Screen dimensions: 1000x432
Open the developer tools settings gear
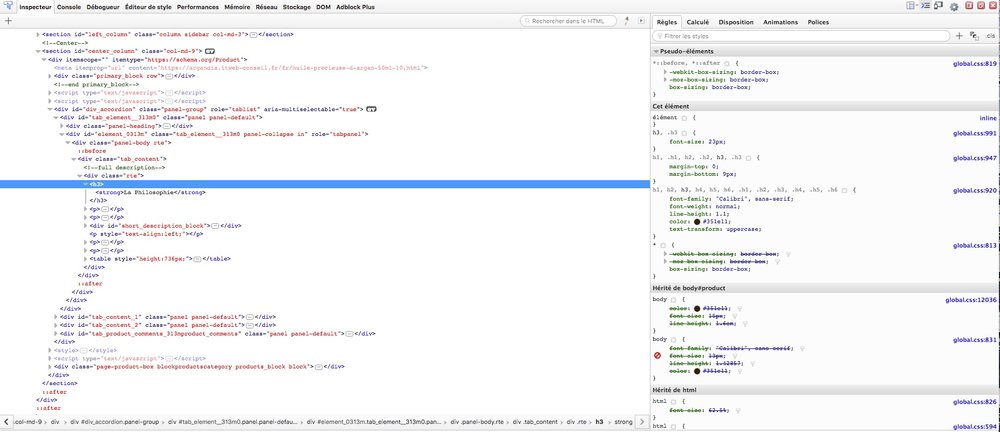coord(954,7)
